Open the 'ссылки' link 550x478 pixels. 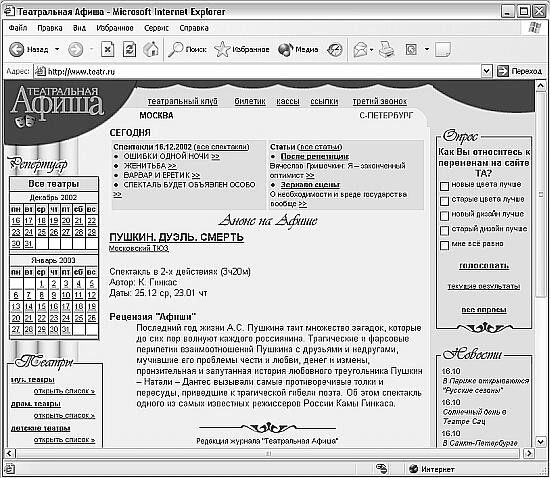[324, 101]
